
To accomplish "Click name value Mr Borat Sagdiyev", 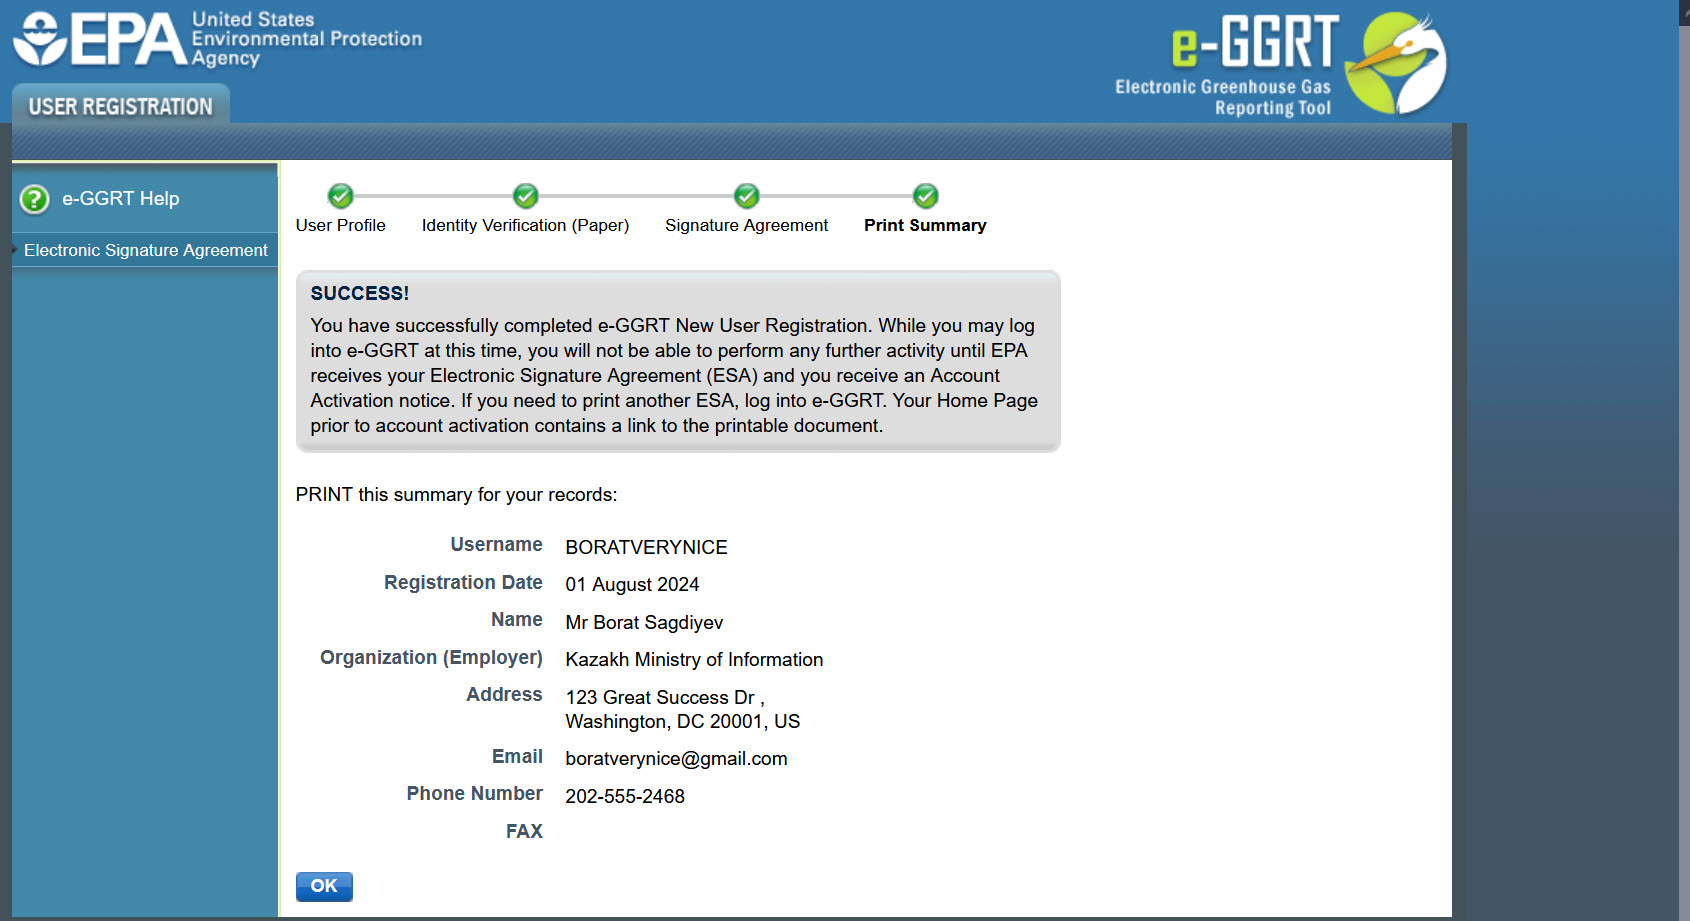I will (x=644, y=622).
